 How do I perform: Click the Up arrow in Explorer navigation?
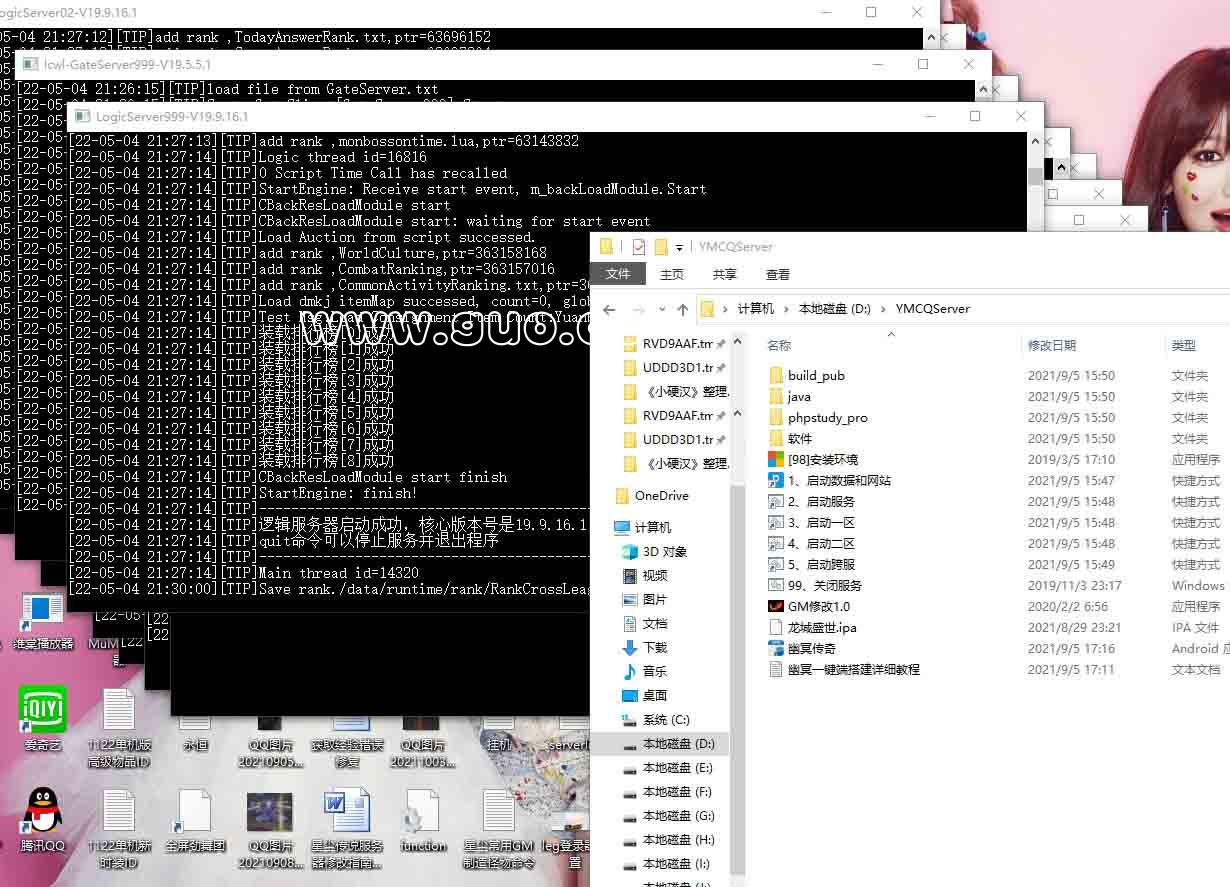coord(682,309)
